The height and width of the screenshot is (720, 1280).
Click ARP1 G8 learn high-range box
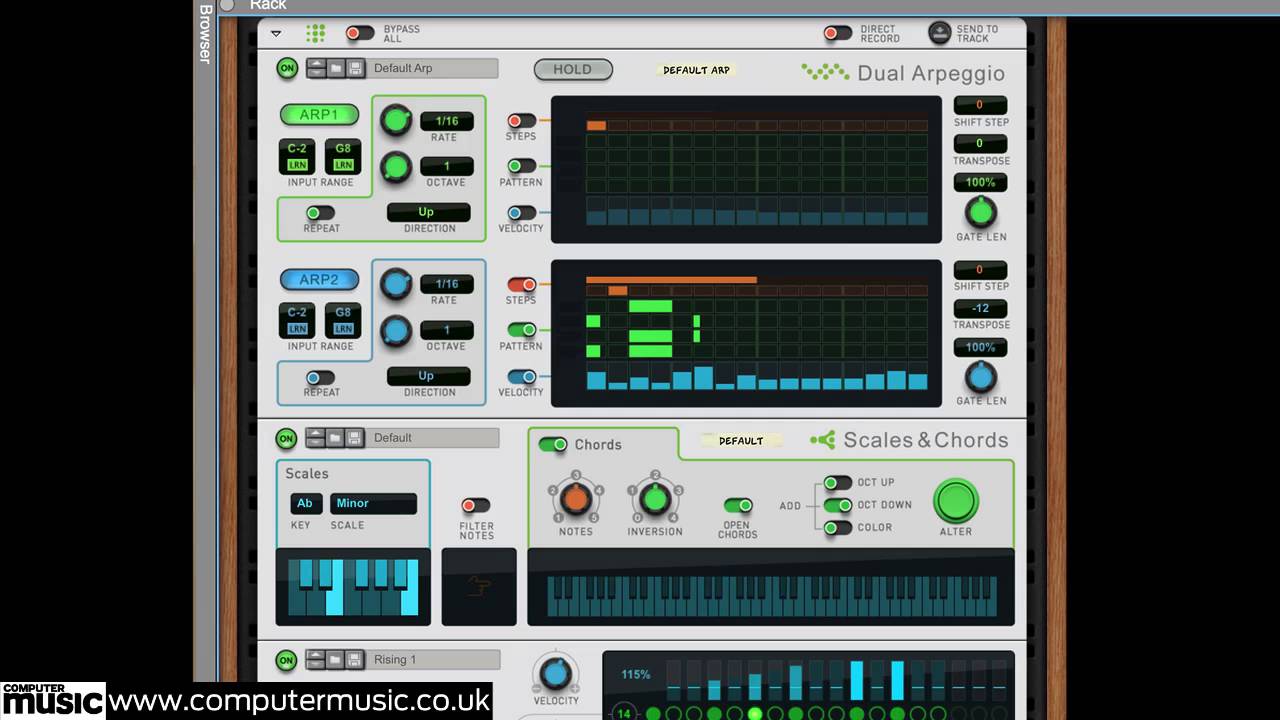coord(343,157)
